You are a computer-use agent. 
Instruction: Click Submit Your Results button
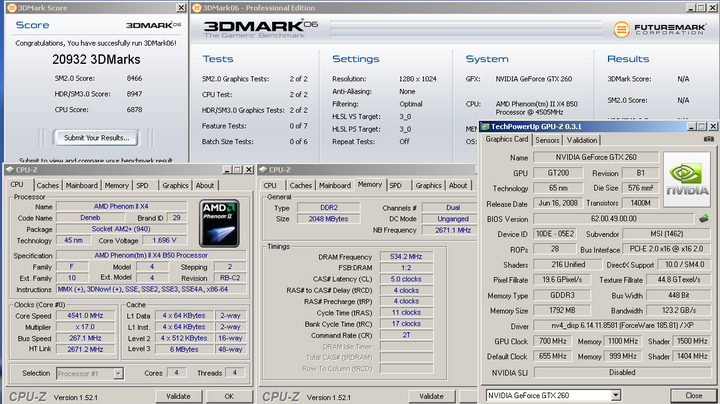96,138
